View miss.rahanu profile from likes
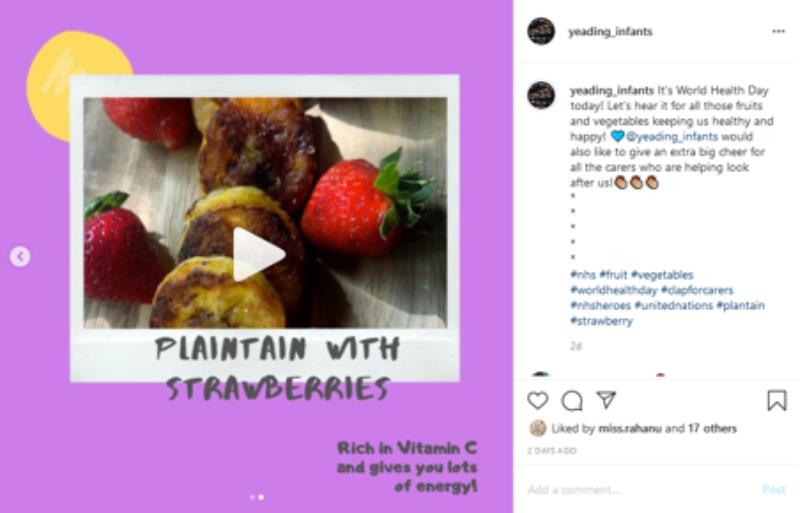Image resolution: width=800 pixels, height=513 pixels. (630, 428)
